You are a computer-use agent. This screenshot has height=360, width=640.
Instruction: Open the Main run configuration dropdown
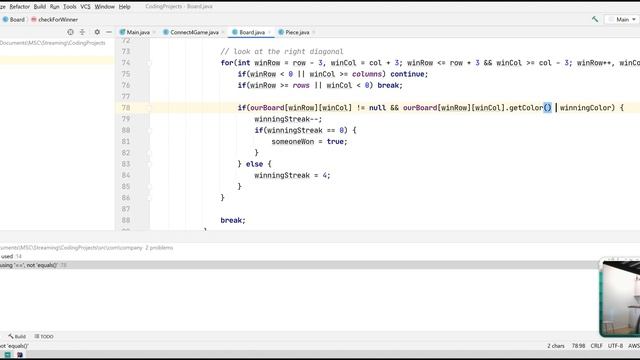coord(622,19)
